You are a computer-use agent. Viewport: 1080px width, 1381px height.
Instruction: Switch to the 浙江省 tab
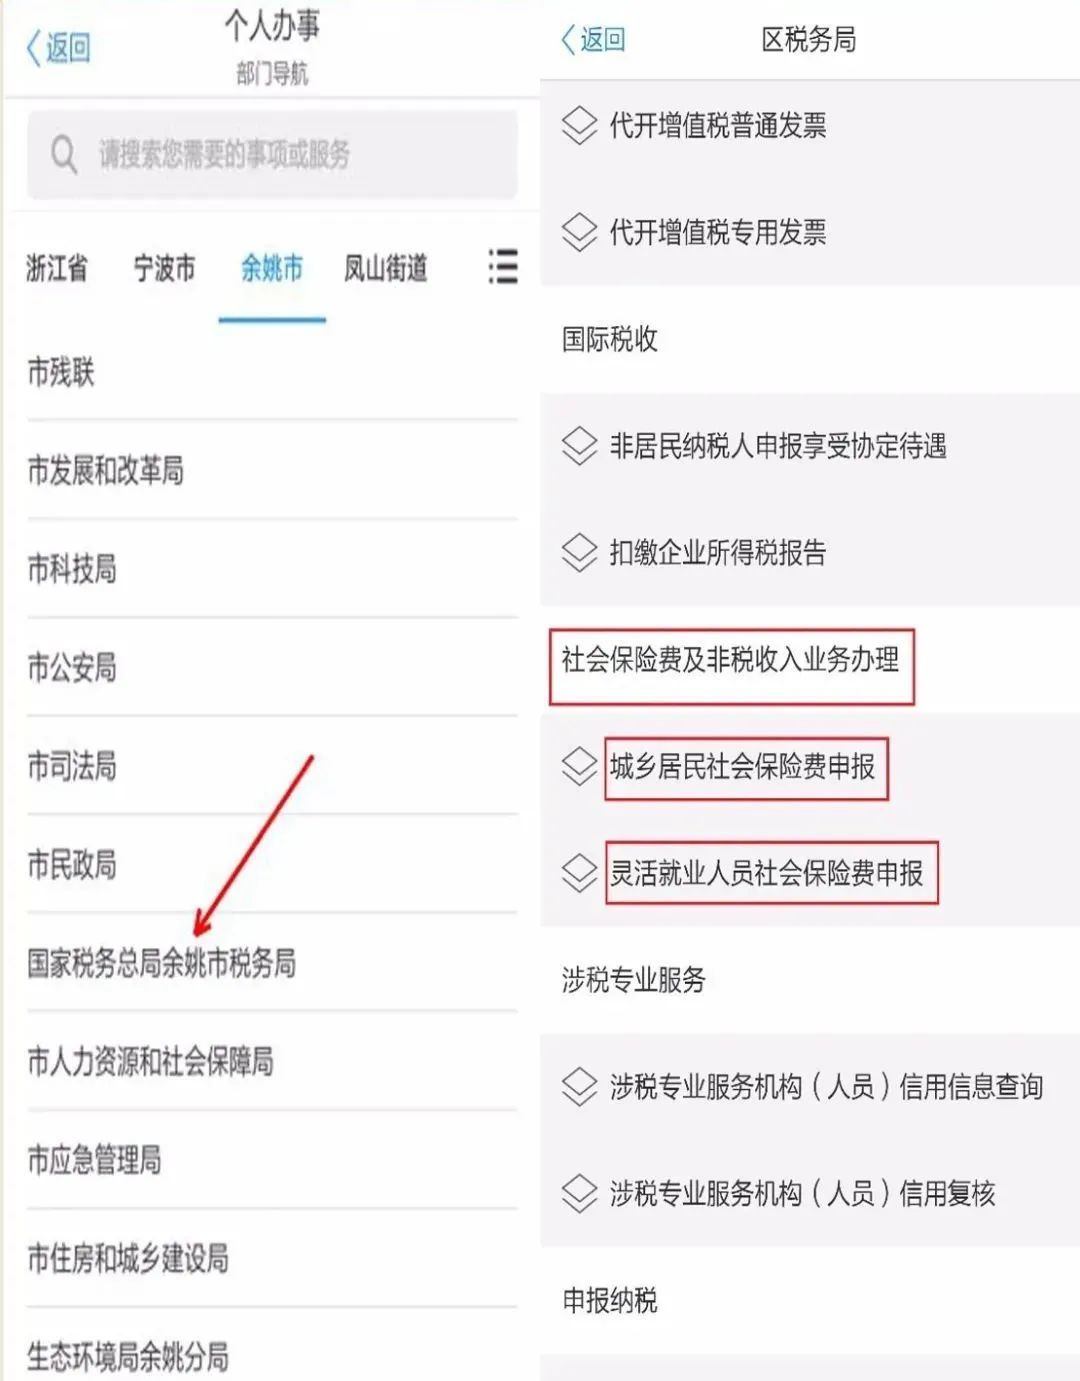[x=57, y=268]
